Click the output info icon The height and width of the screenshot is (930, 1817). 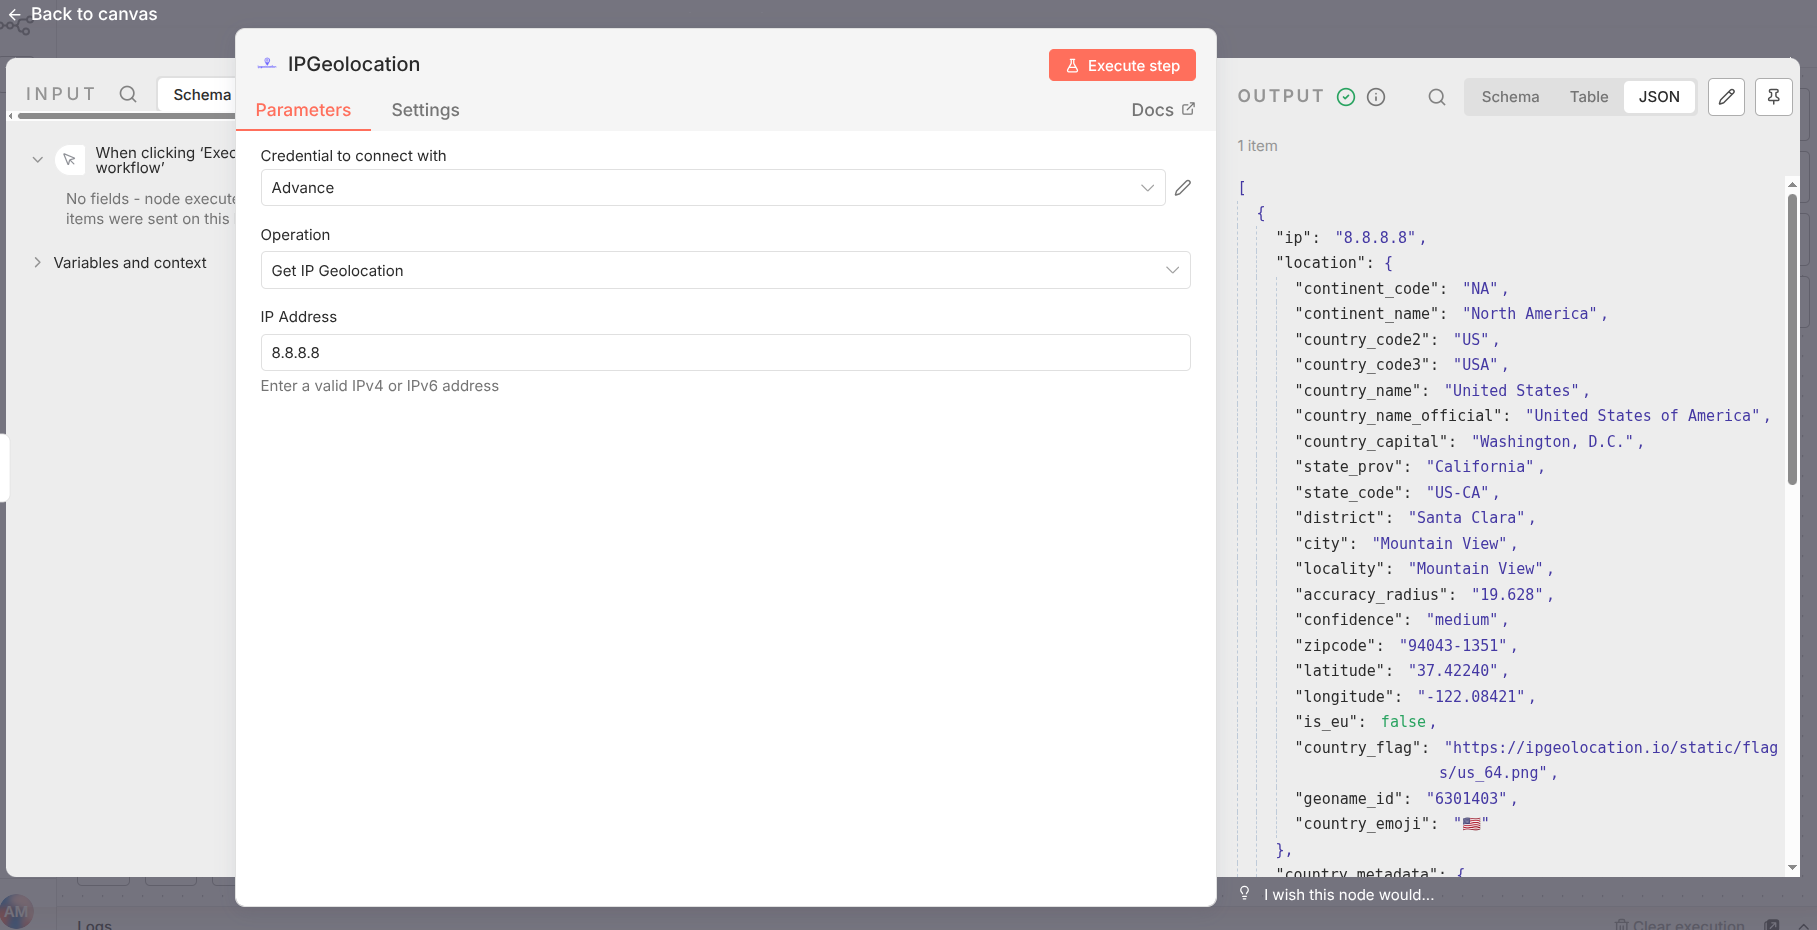click(x=1376, y=97)
